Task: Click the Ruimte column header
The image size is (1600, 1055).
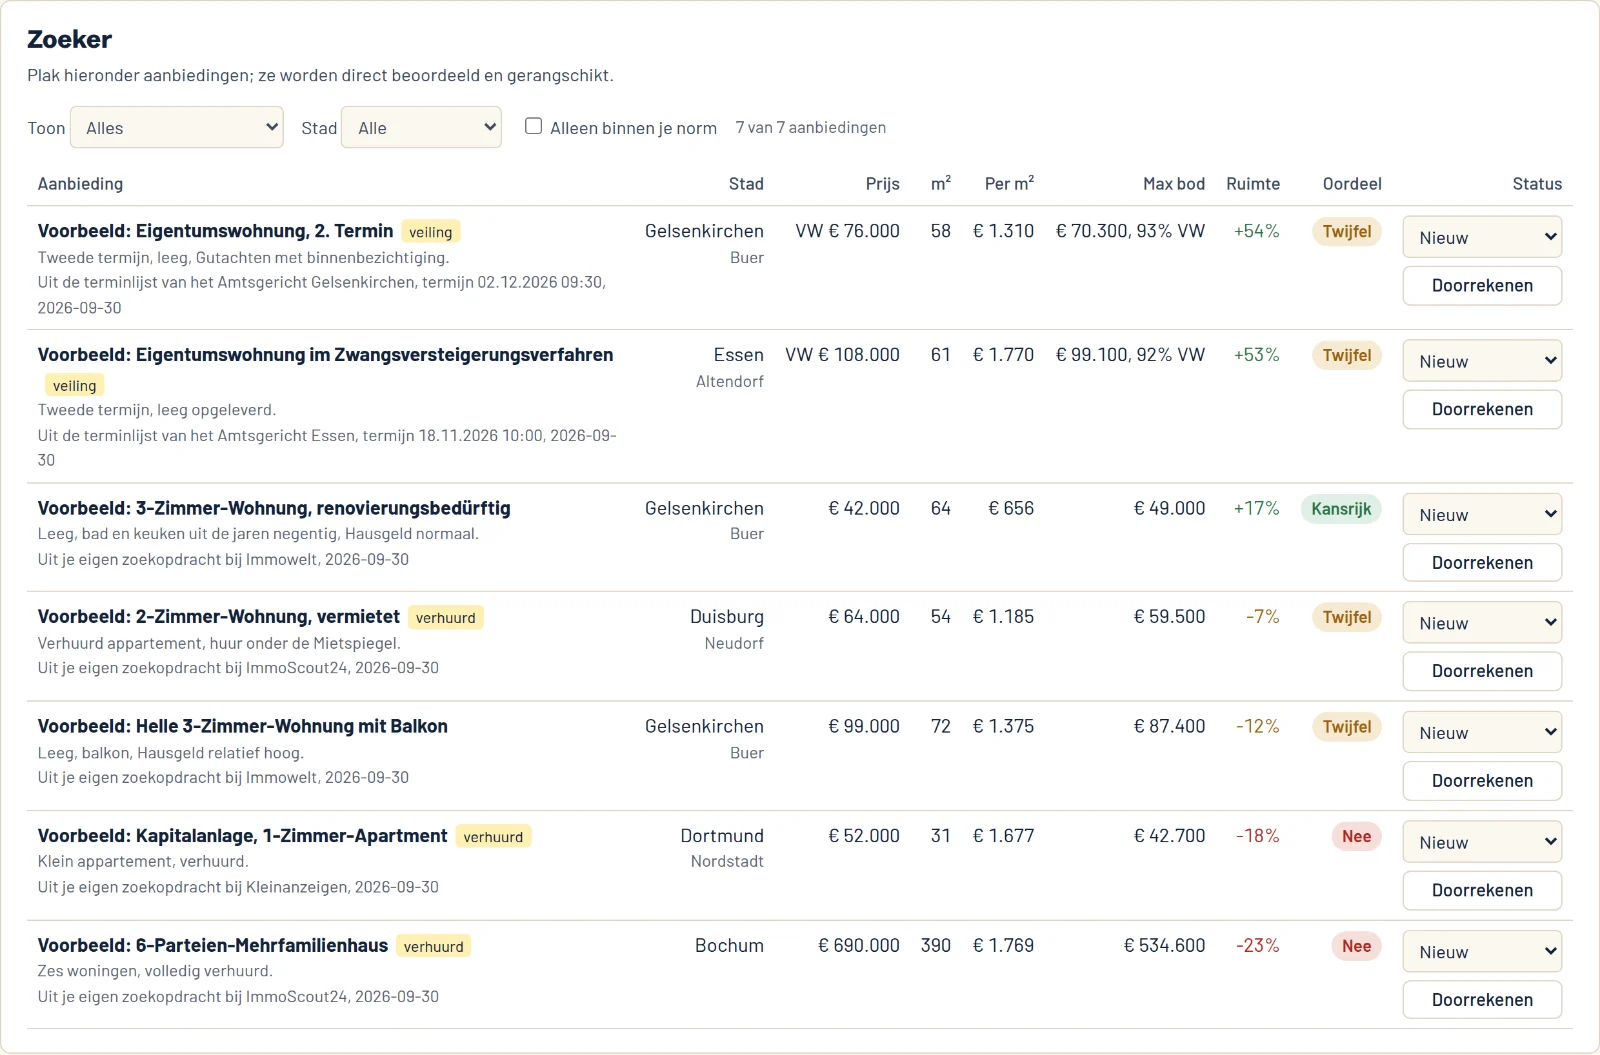Action: tap(1253, 184)
